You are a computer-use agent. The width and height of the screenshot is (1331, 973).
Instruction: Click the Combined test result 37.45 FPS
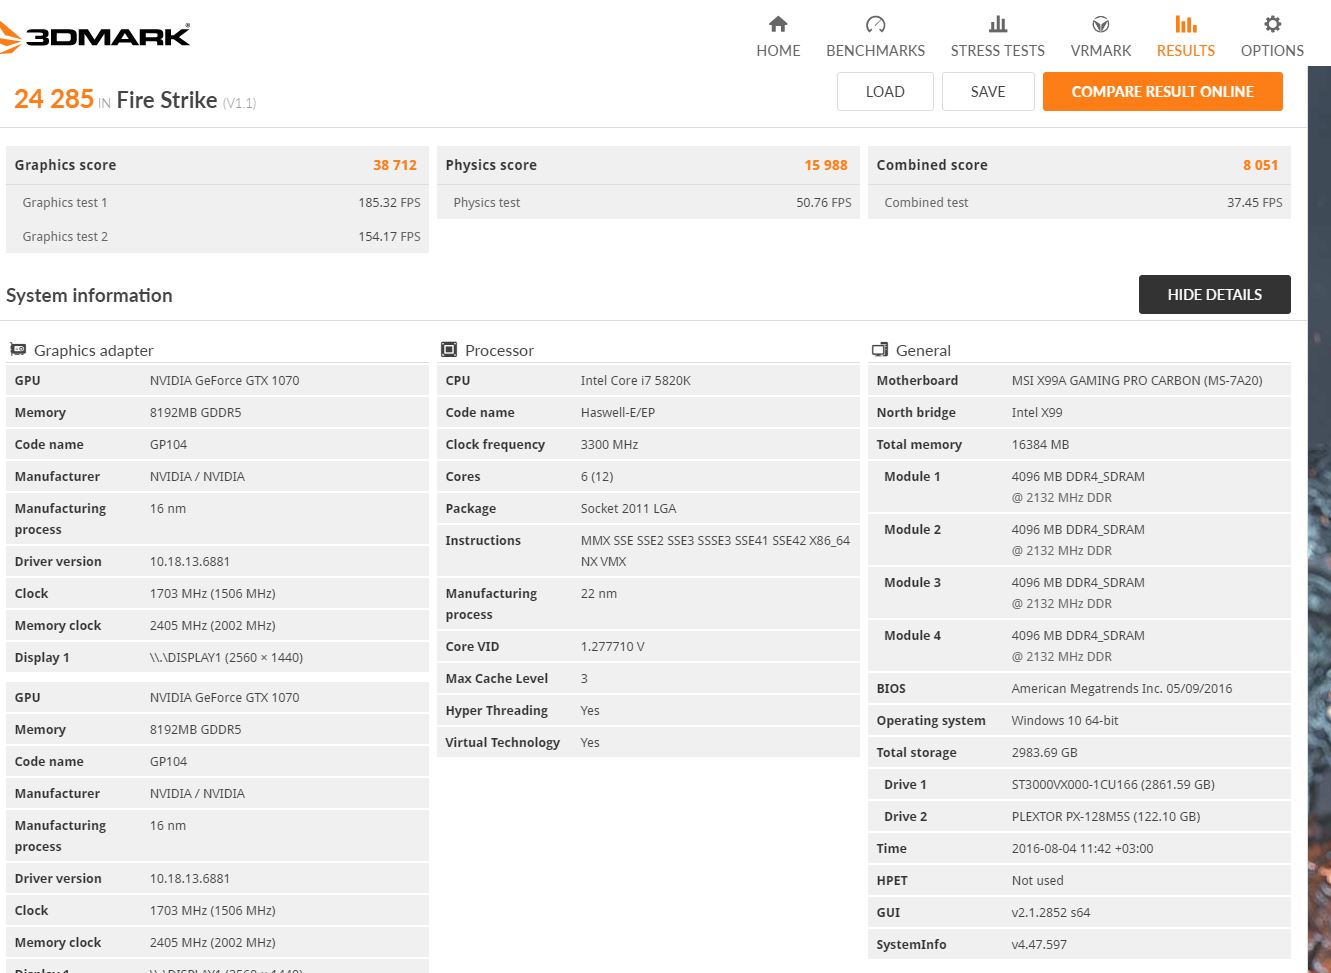(1255, 202)
